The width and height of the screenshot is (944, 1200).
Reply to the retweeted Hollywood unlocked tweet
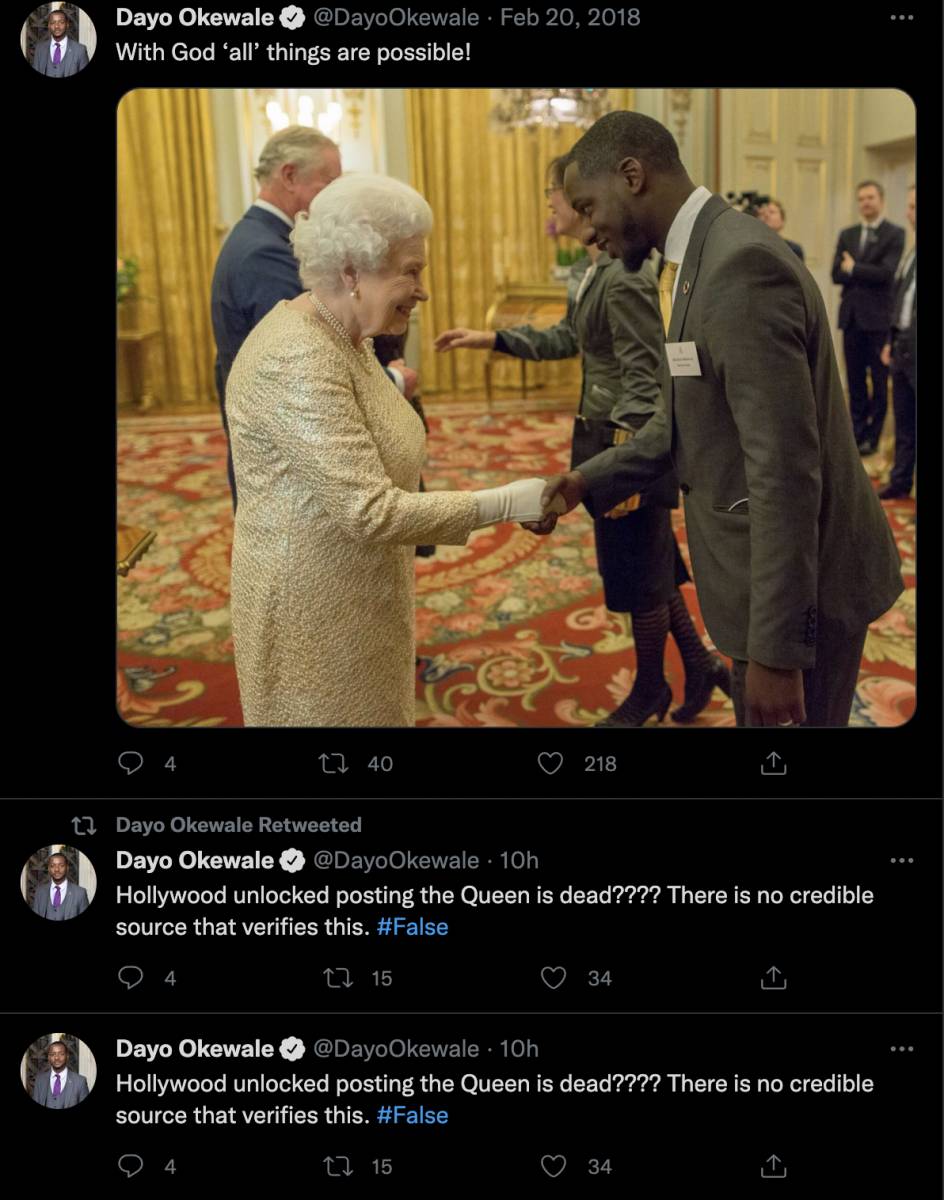(131, 978)
